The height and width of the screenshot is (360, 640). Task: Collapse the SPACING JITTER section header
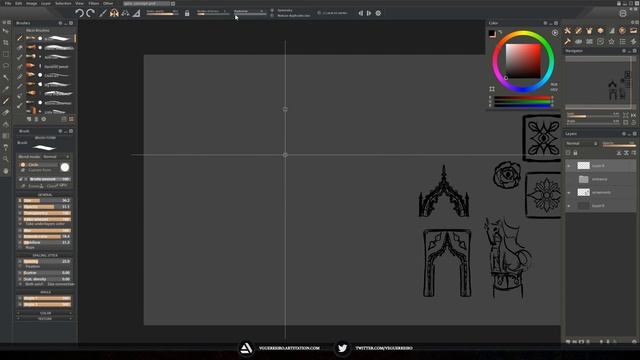point(45,255)
